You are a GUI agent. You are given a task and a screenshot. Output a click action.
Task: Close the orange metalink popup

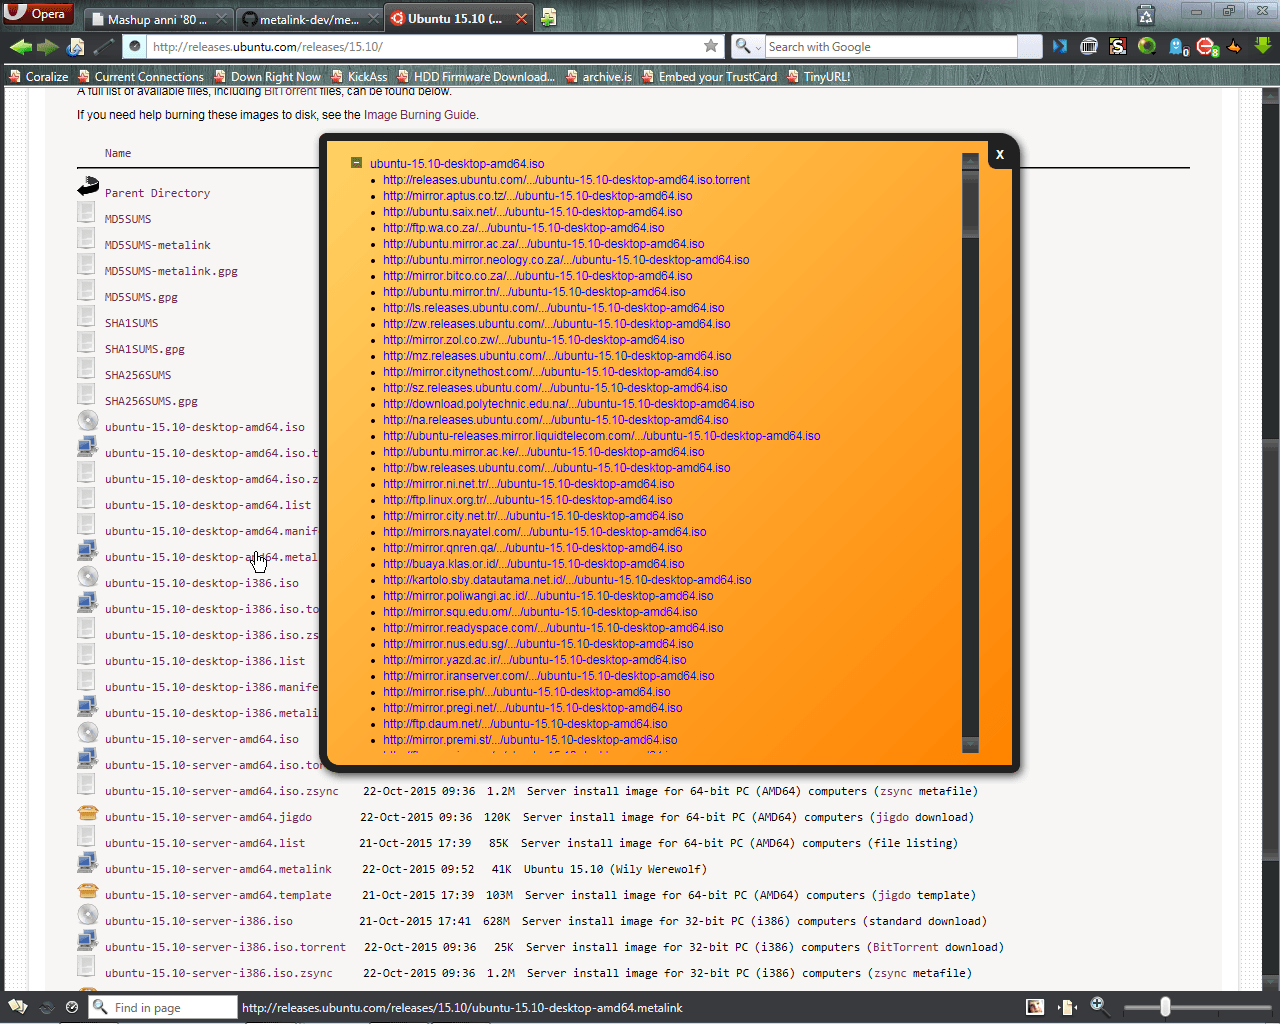[999, 154]
